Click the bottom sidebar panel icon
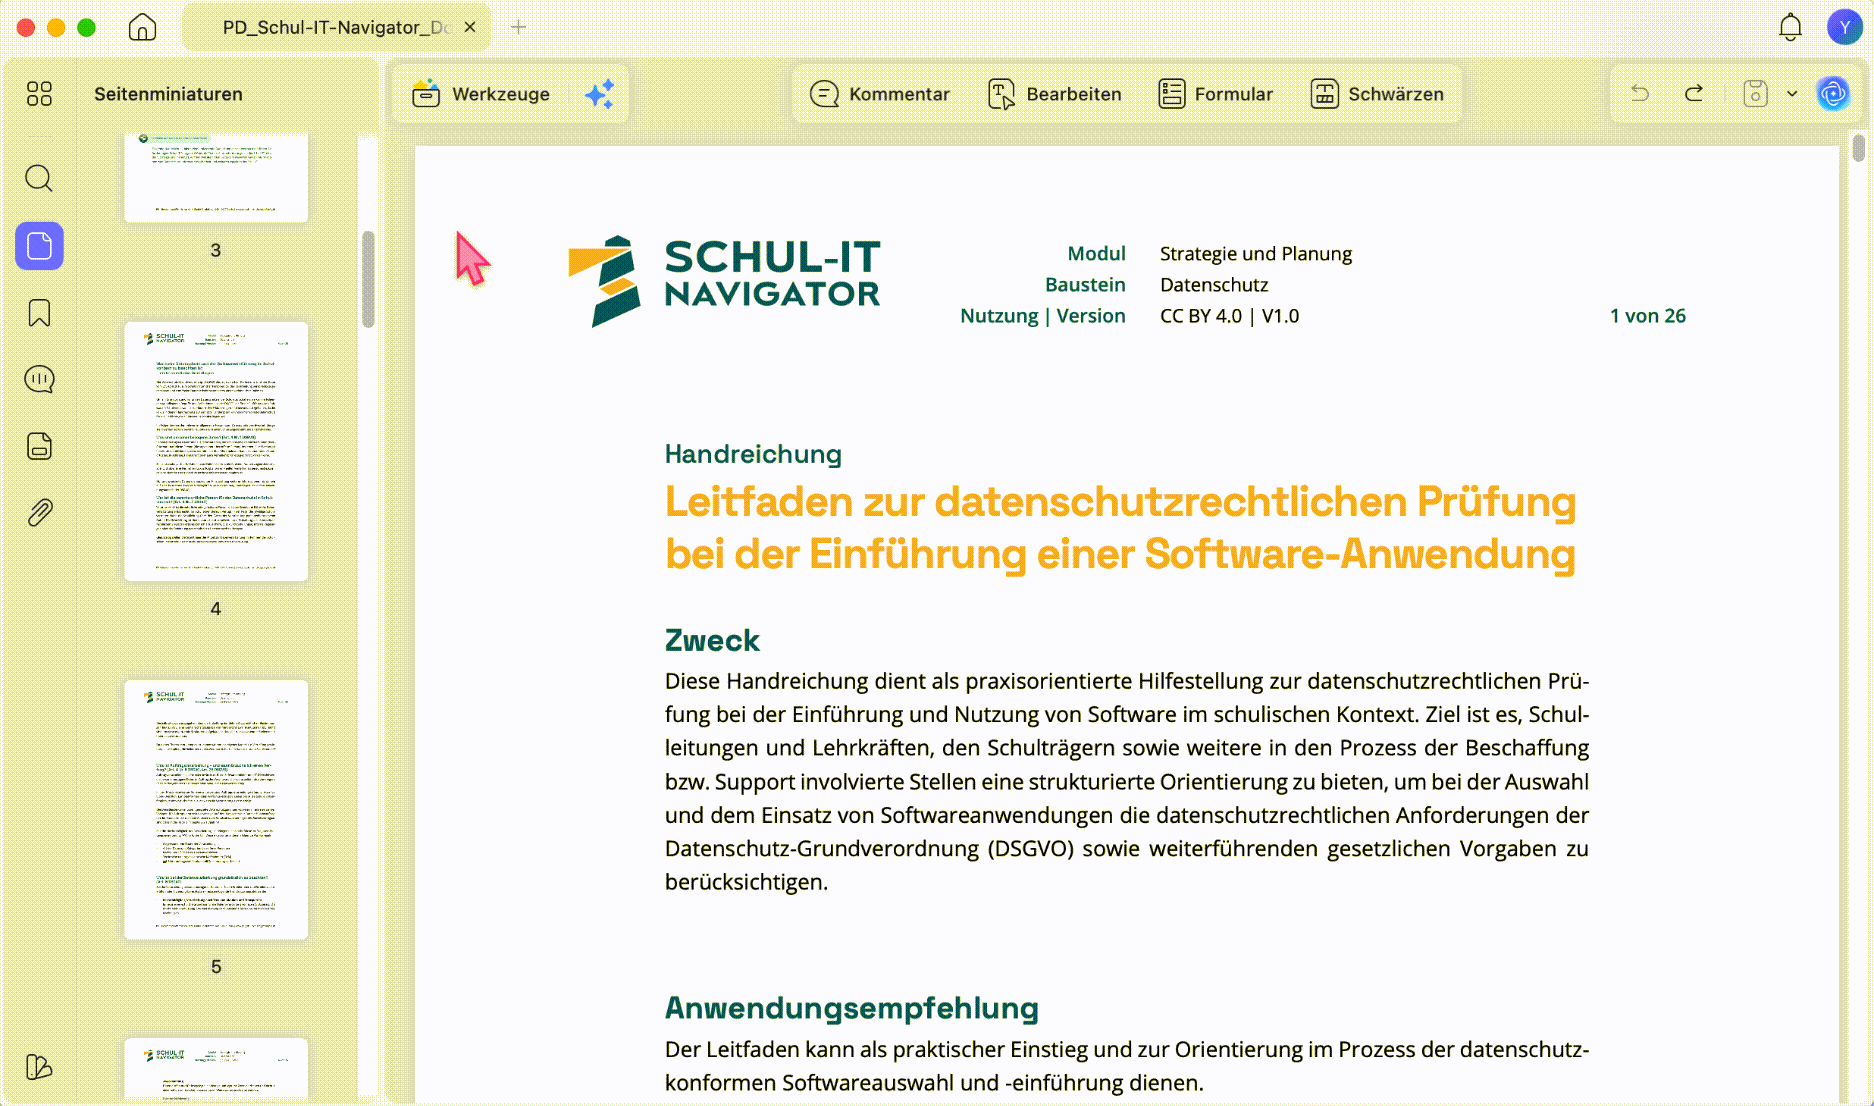This screenshot has width=1874, height=1106. point(39,1067)
